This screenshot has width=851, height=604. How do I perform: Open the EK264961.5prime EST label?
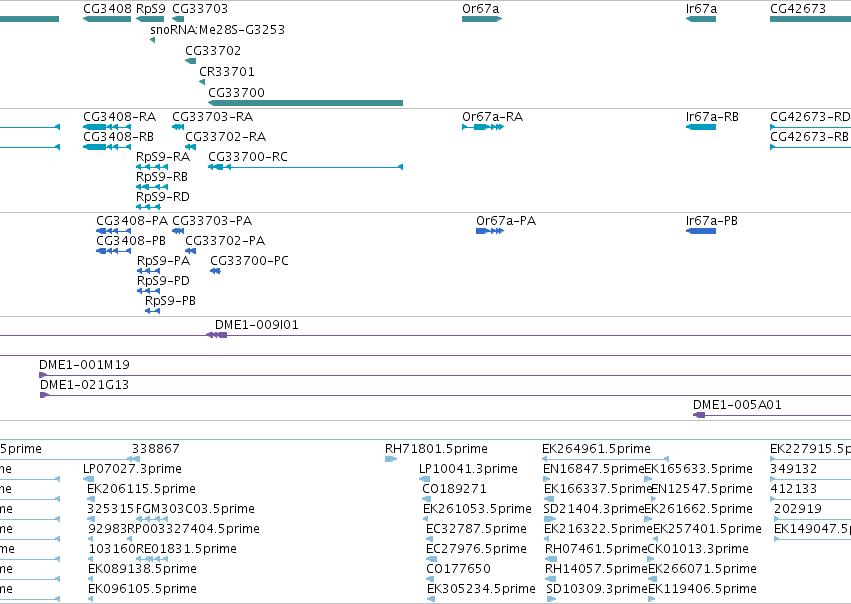click(596, 449)
